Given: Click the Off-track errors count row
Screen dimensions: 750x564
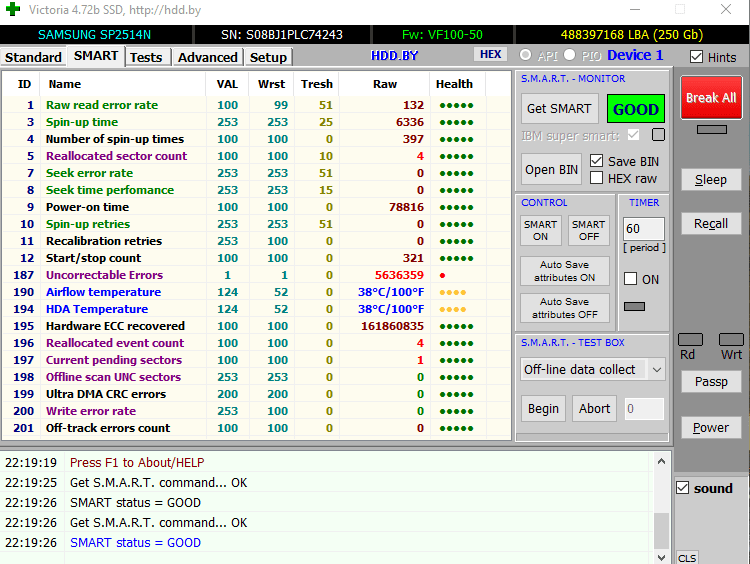Looking at the screenshot, I should pyautogui.click(x=257, y=428).
